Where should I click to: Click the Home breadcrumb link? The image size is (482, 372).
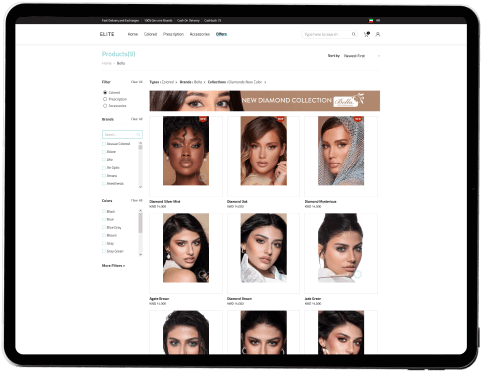point(107,63)
